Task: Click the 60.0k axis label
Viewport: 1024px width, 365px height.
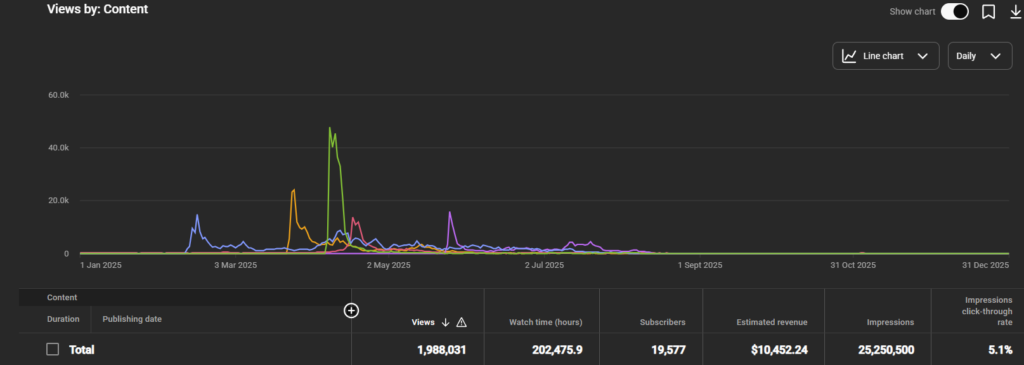Action: point(59,95)
